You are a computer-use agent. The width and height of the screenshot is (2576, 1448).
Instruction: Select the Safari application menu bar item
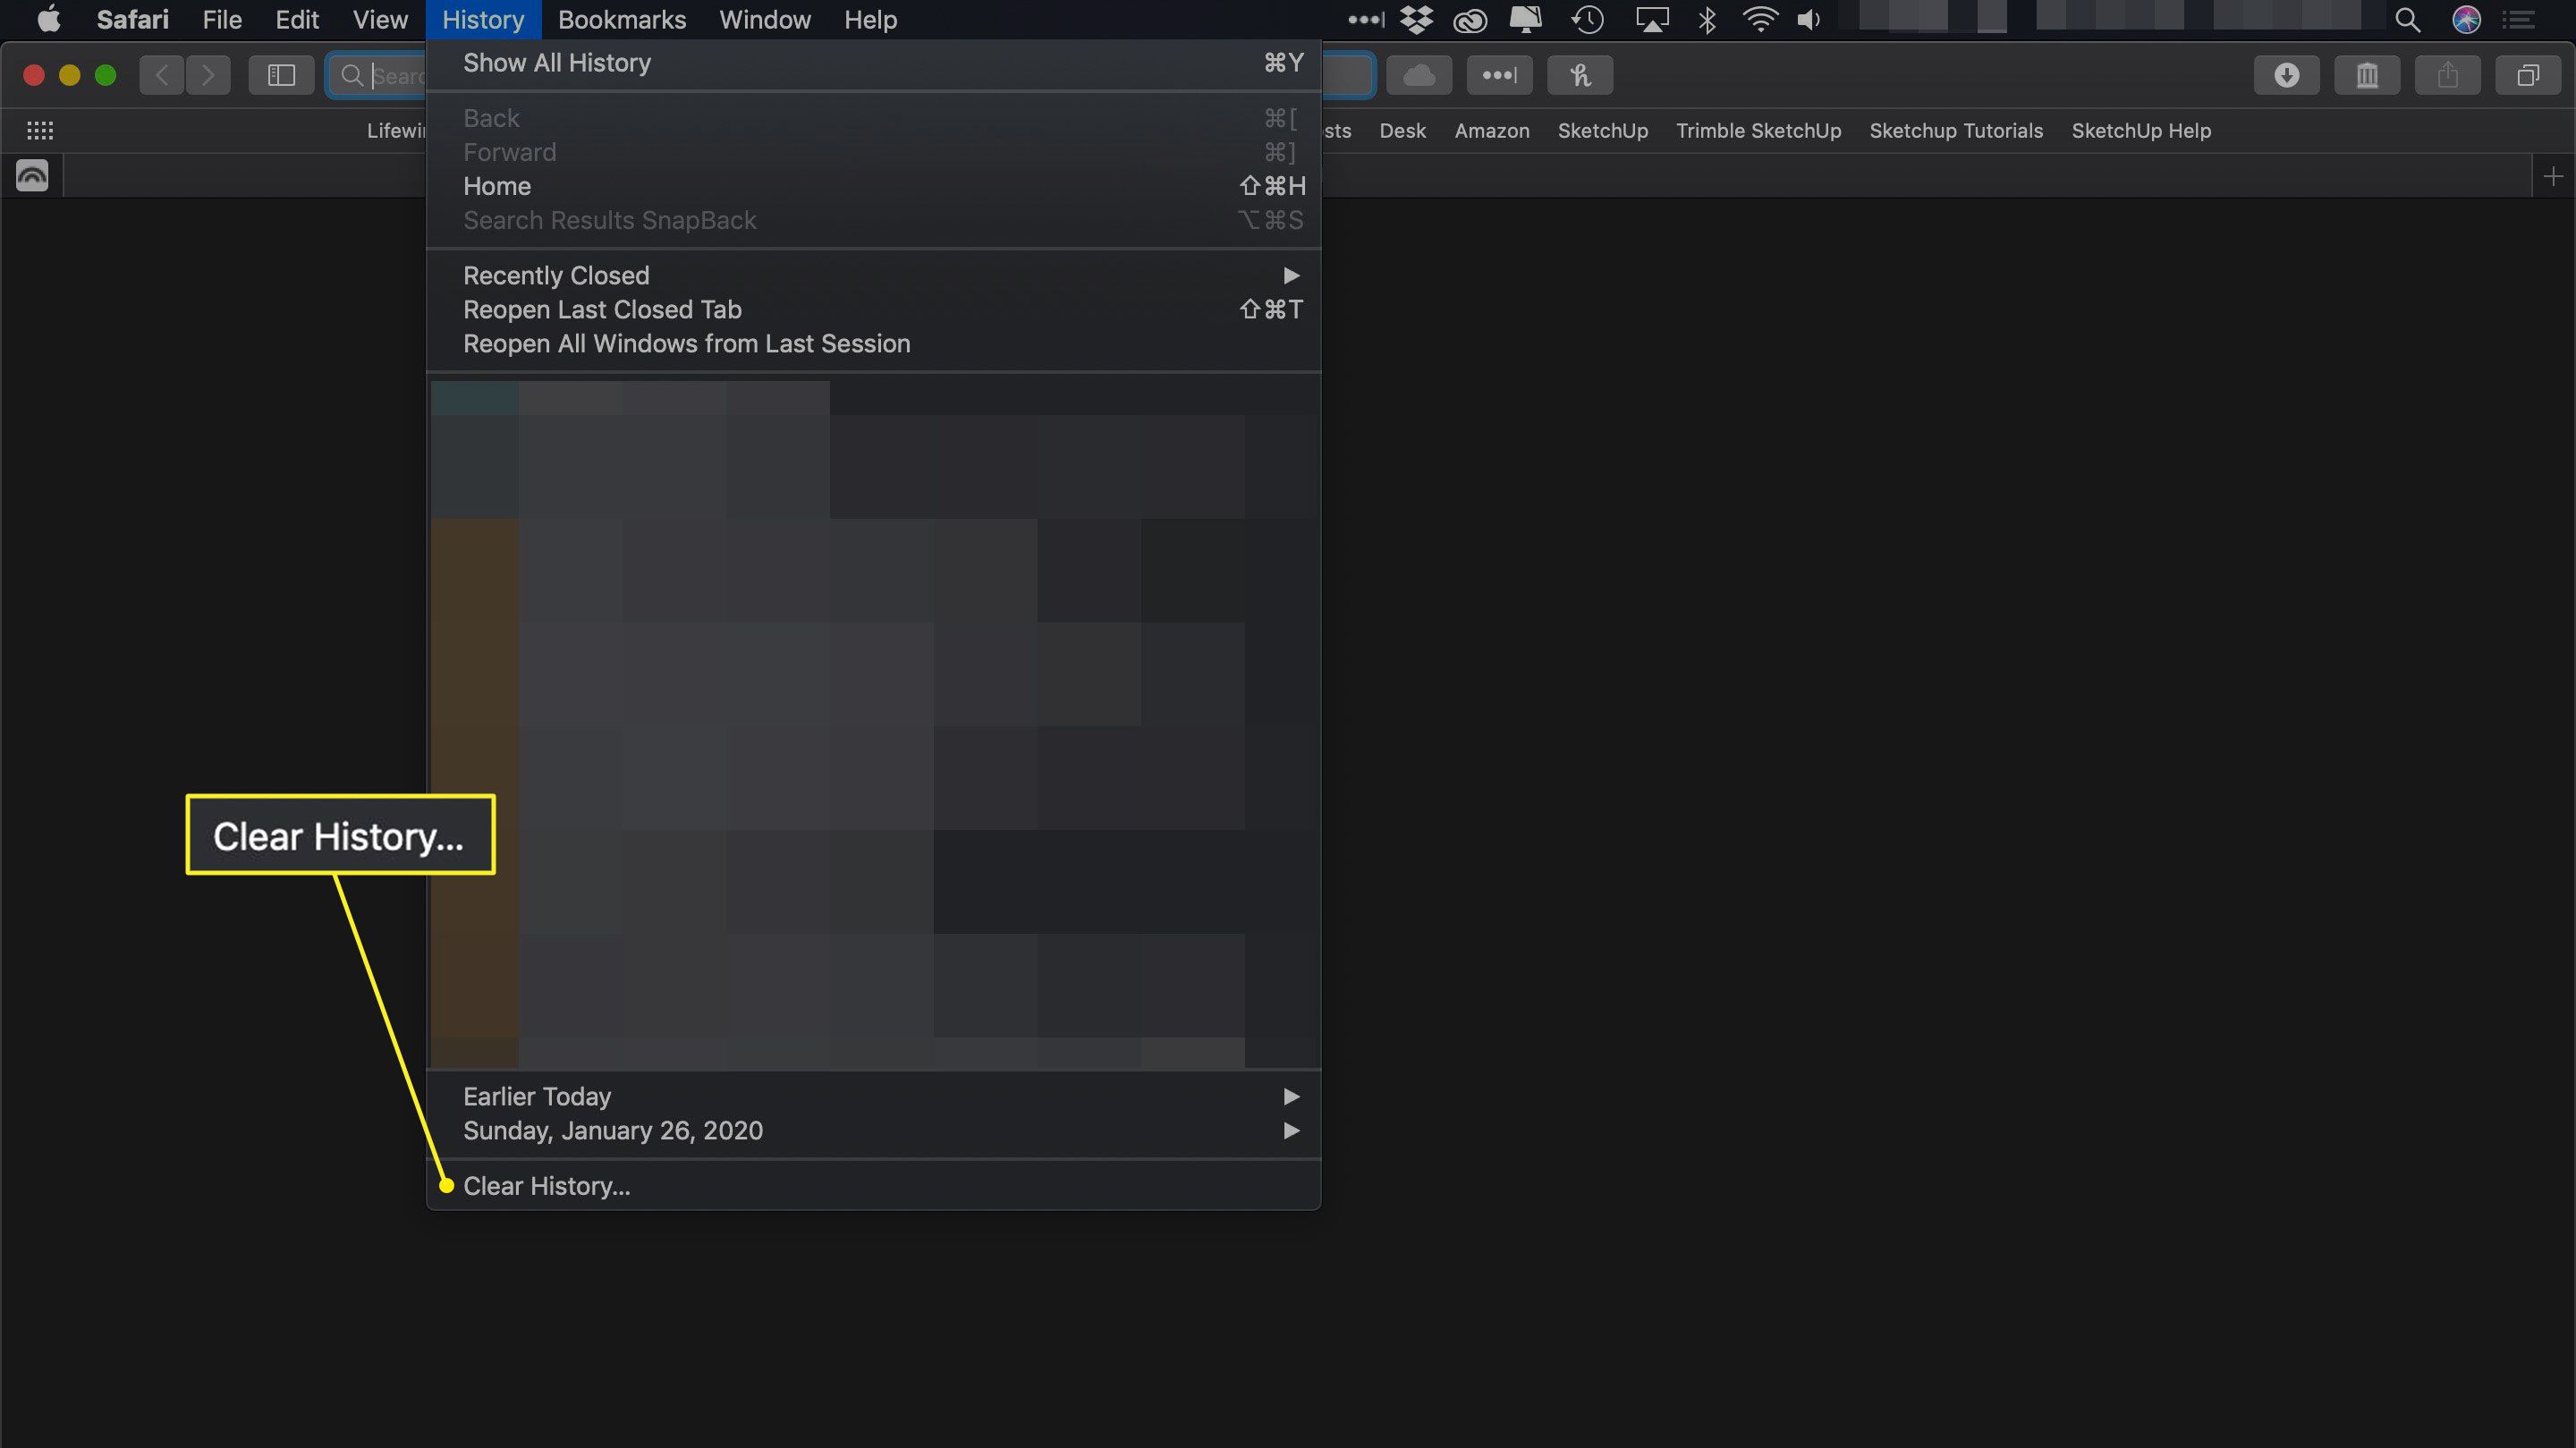[132, 20]
